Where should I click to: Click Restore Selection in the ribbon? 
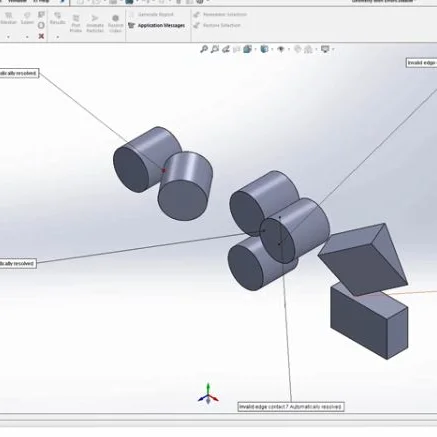(x=217, y=25)
